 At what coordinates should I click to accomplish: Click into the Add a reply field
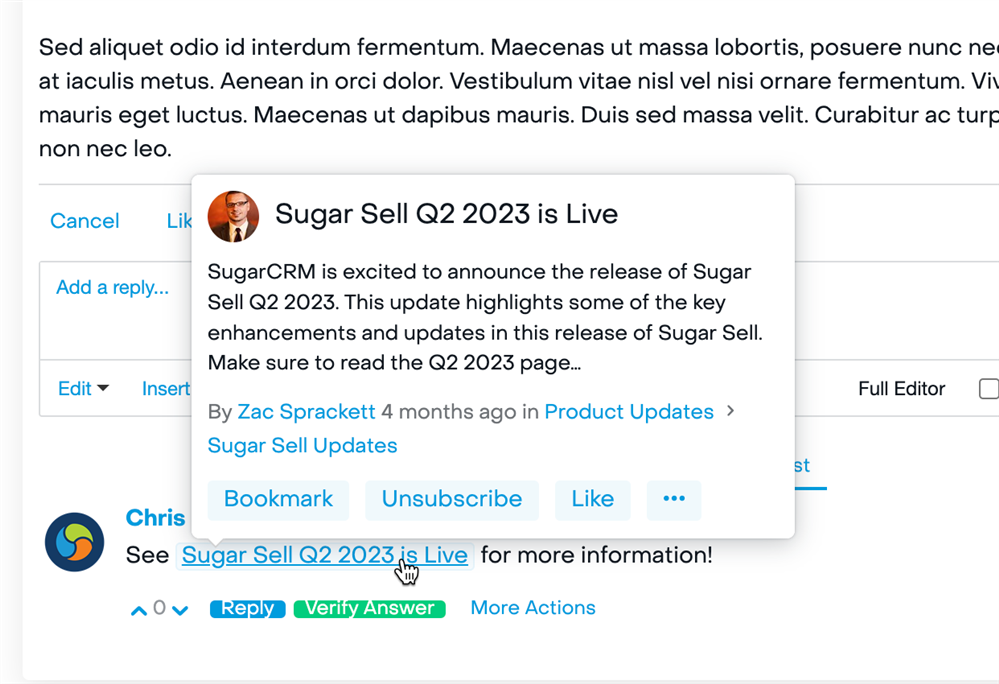[x=112, y=288]
